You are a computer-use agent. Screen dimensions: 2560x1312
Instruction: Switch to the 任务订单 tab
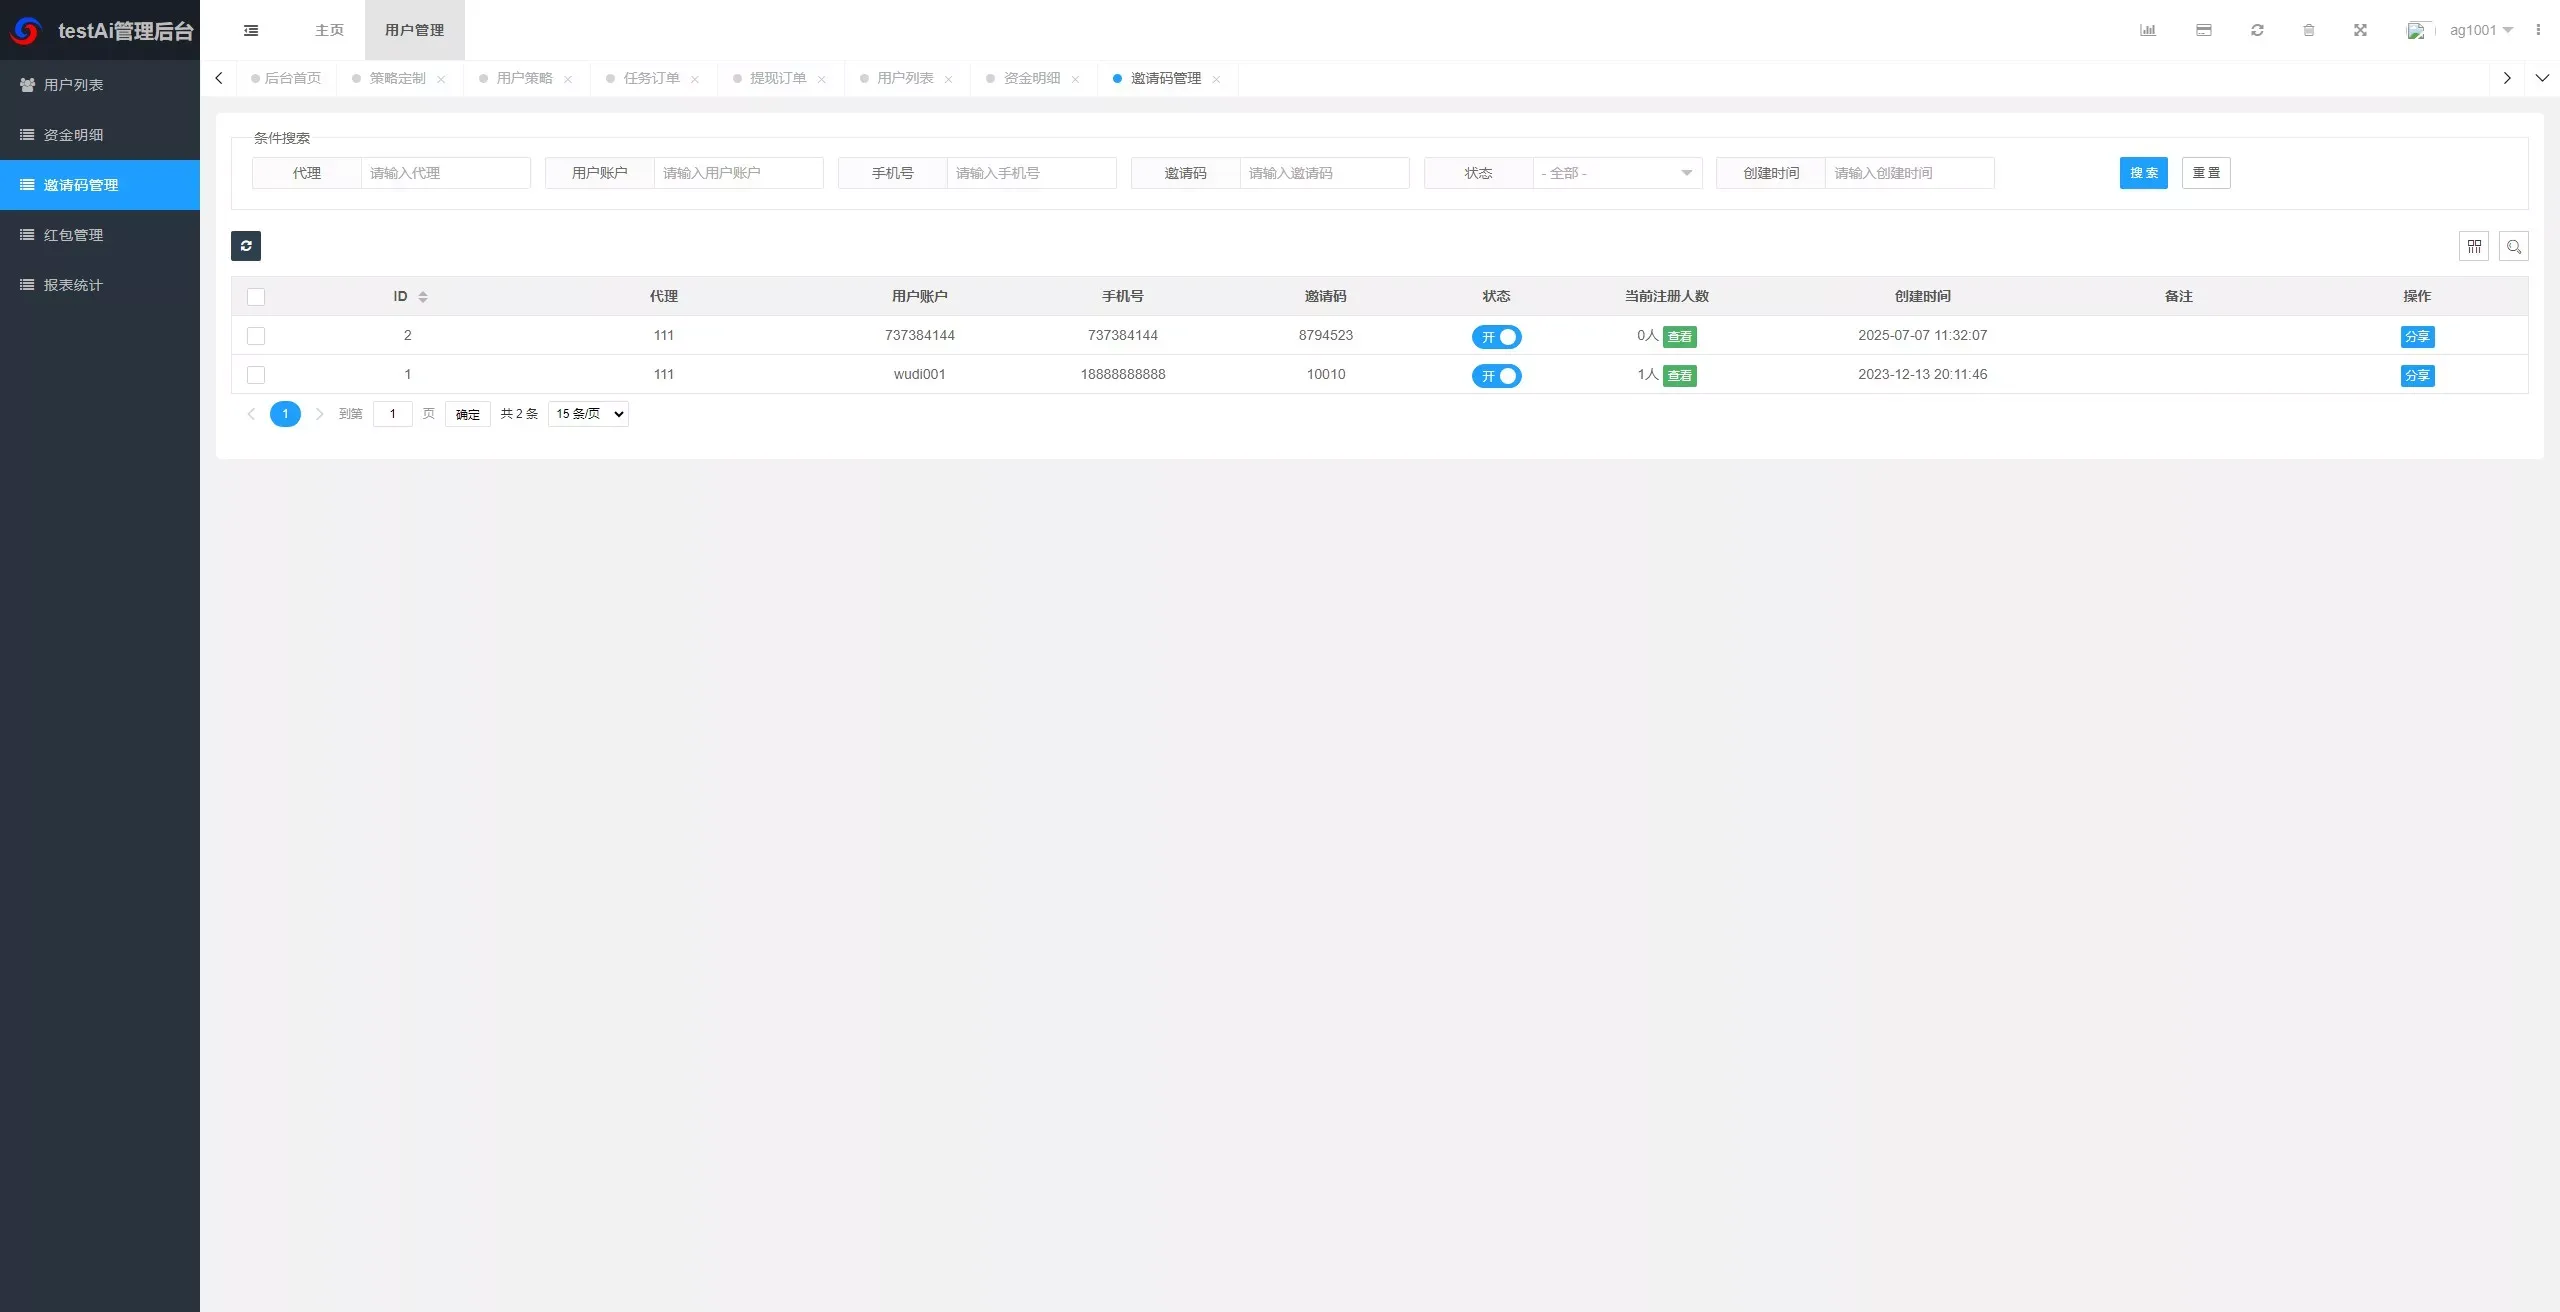tap(652, 78)
